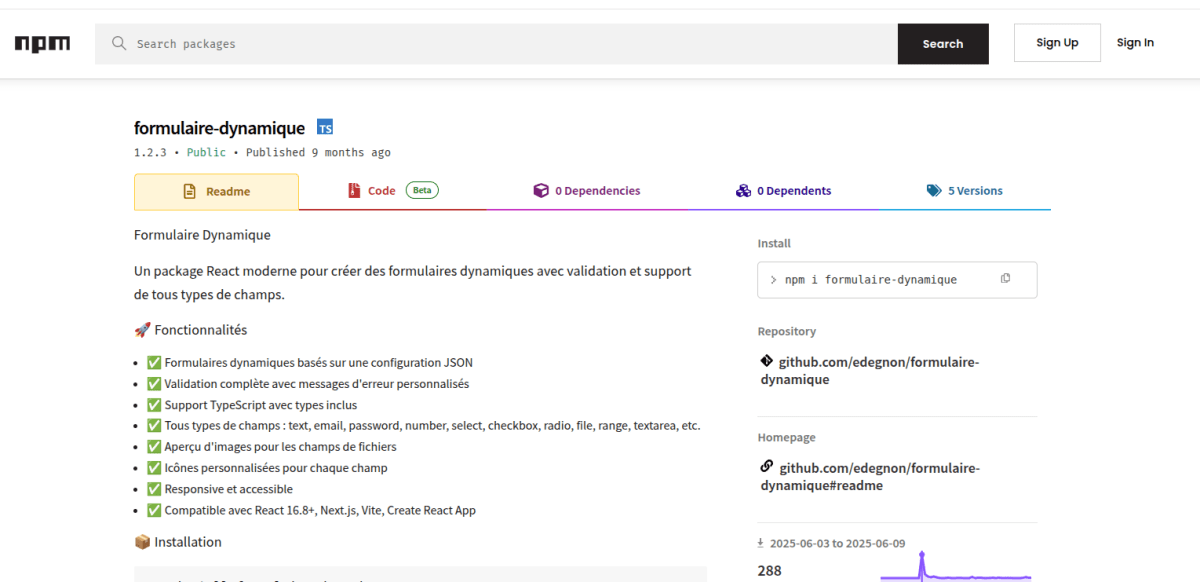1200x582 pixels.
Task: Click the Aperçu d'images list item
Action: click(272, 447)
